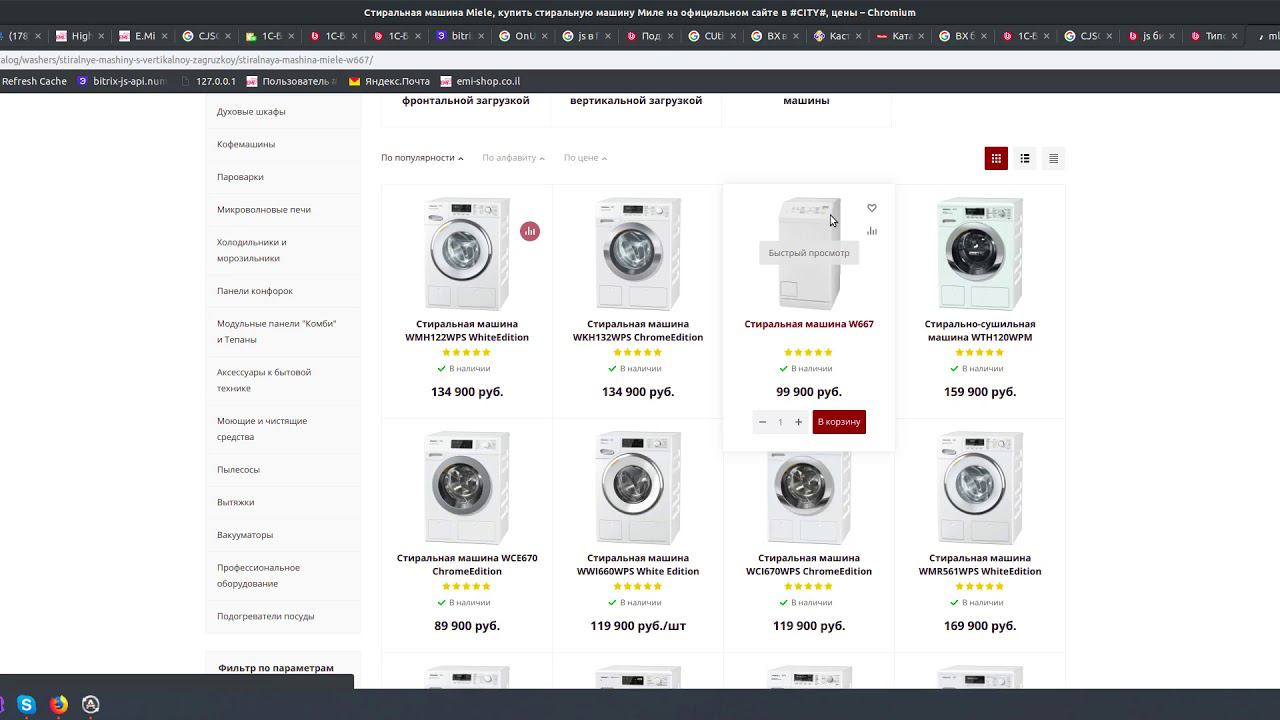Click the Фильтр по параметрам heading
Viewport: 1280px width, 720px height.
(x=276, y=668)
